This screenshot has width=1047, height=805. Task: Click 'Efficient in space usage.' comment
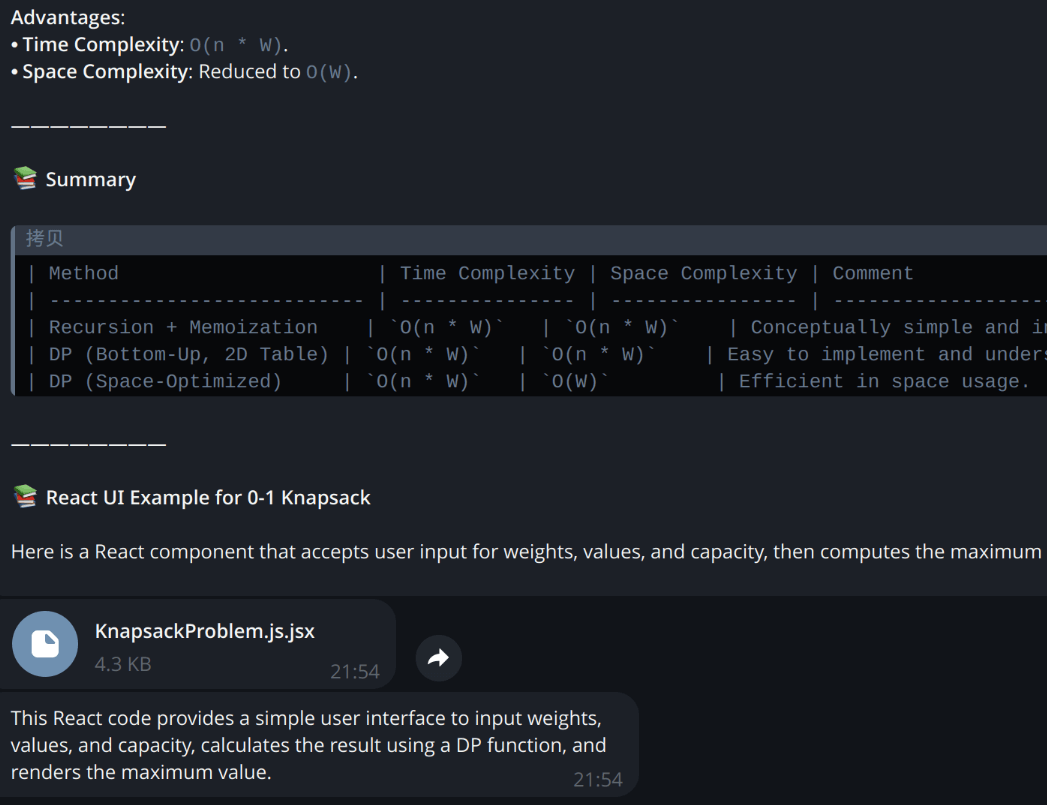pos(884,382)
